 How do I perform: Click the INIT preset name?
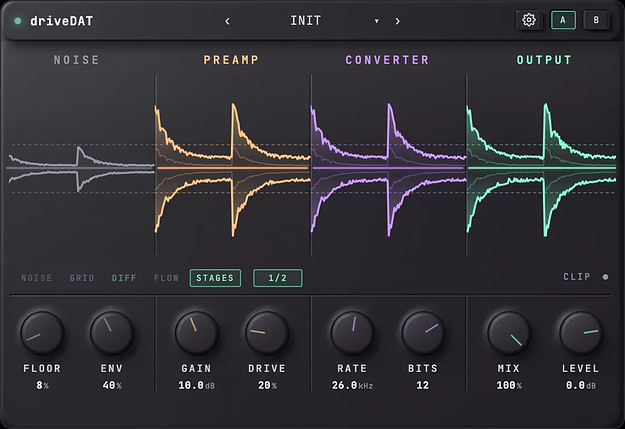305,20
